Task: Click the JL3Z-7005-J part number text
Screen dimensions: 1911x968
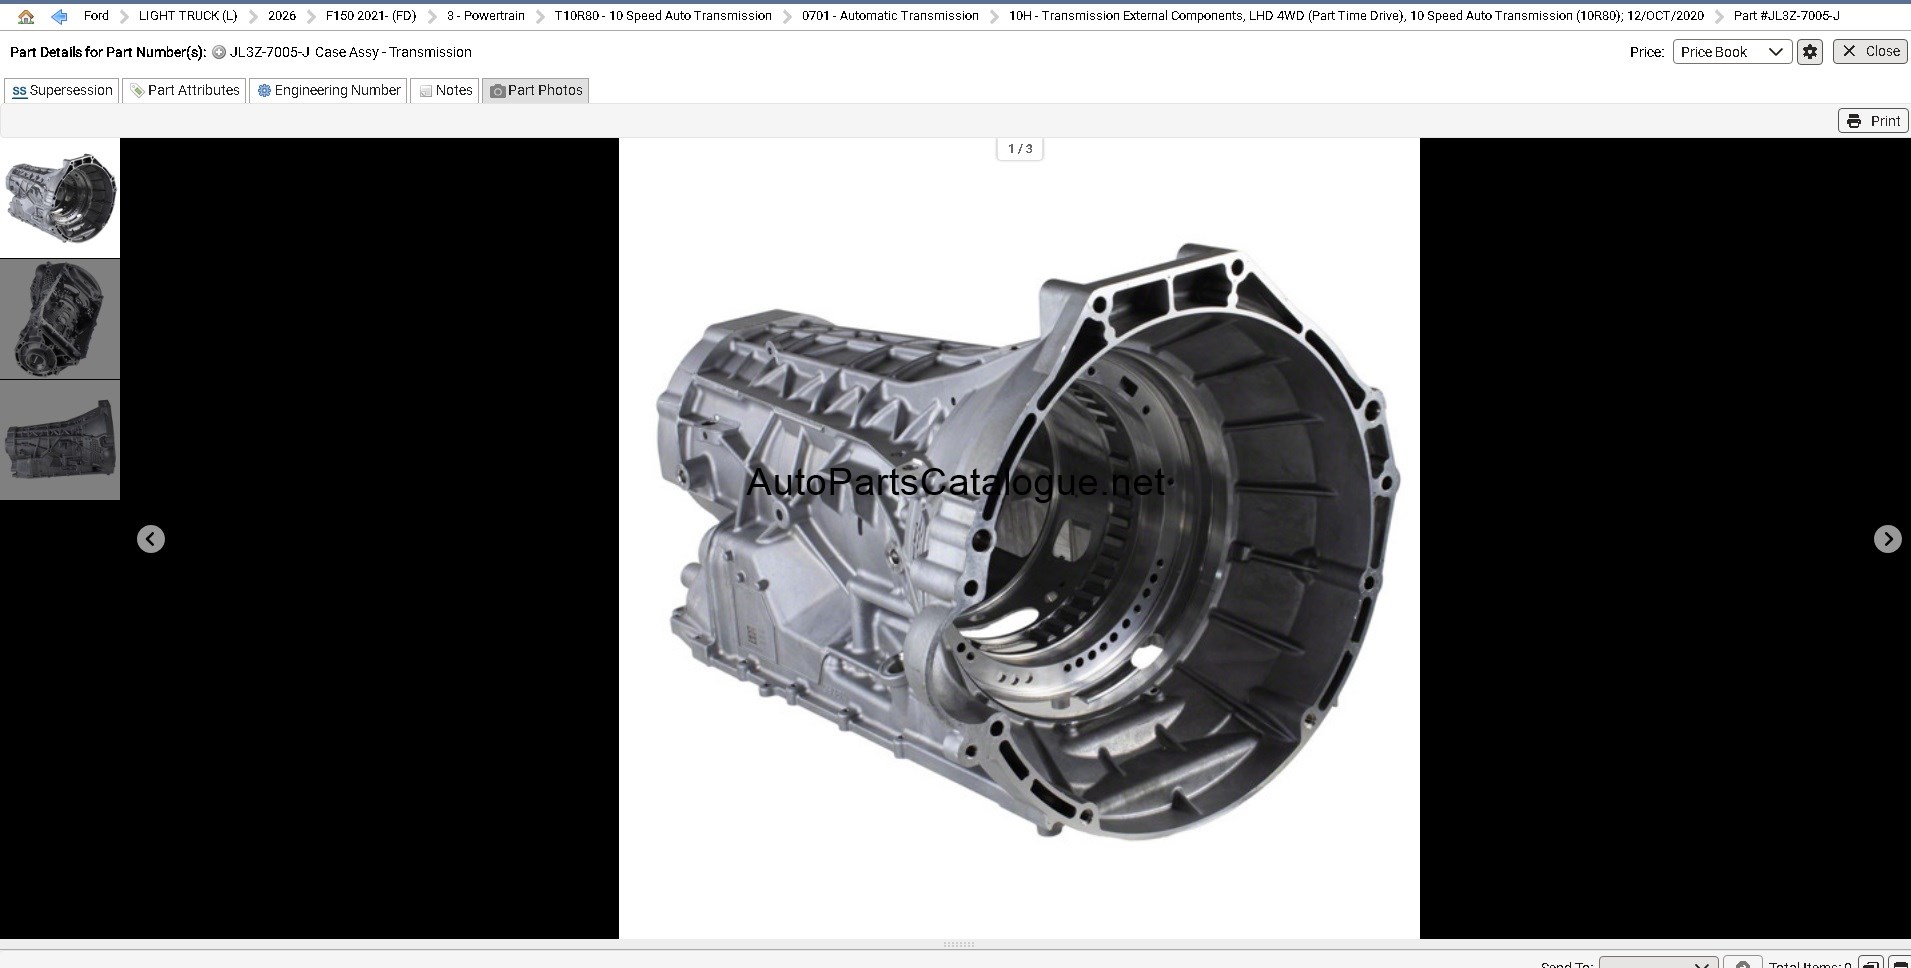Action: [x=270, y=52]
